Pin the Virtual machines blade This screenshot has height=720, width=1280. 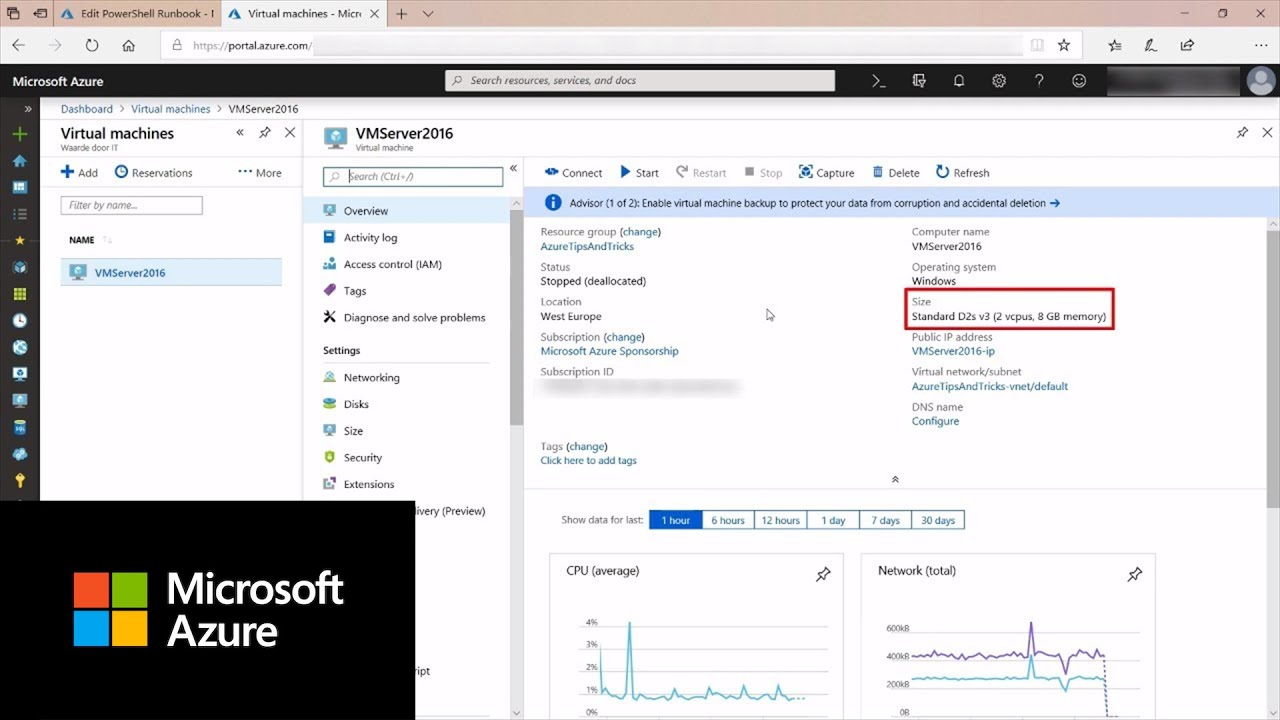click(x=265, y=132)
